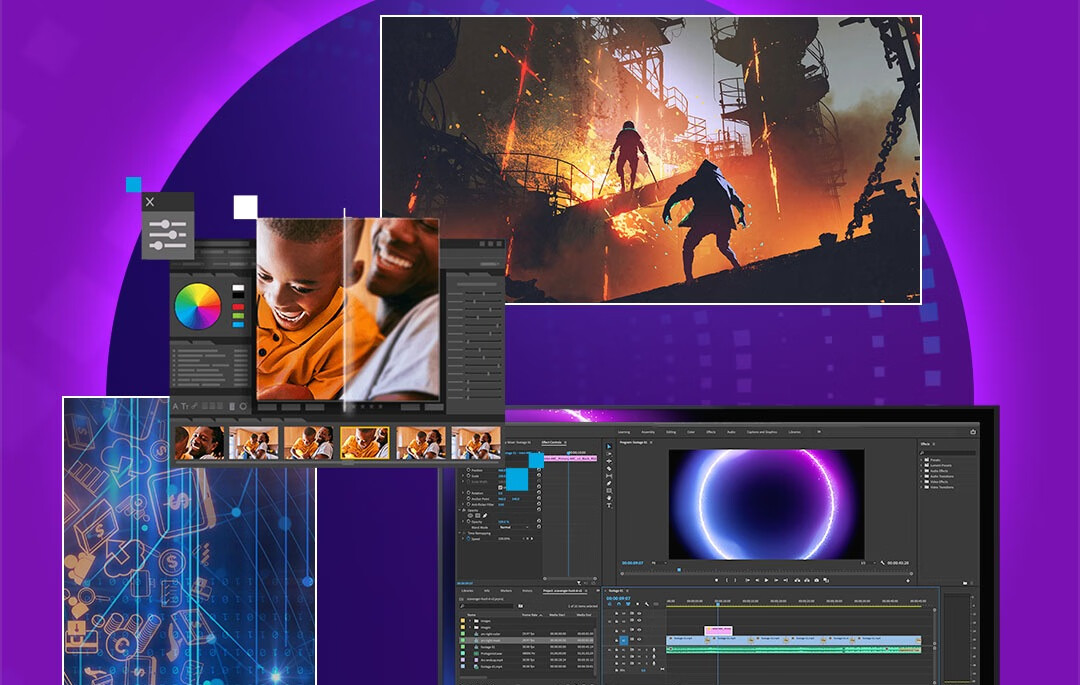Open the playback resolution 1/2 dropdown

pos(868,563)
